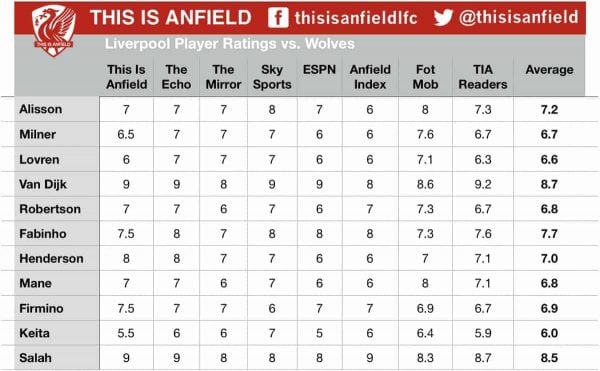Click the Salah row label
This screenshot has height=371, width=600.
(x=35, y=358)
